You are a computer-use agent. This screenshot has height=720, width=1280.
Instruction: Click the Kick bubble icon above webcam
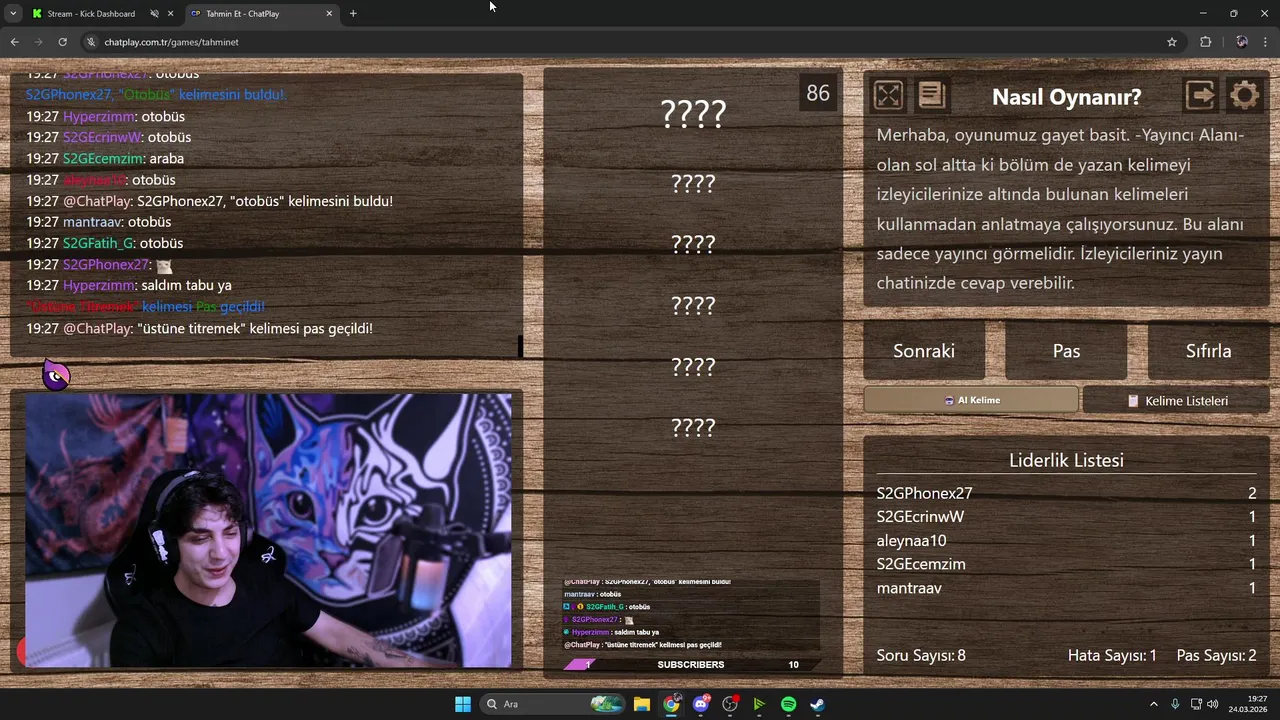(57, 375)
